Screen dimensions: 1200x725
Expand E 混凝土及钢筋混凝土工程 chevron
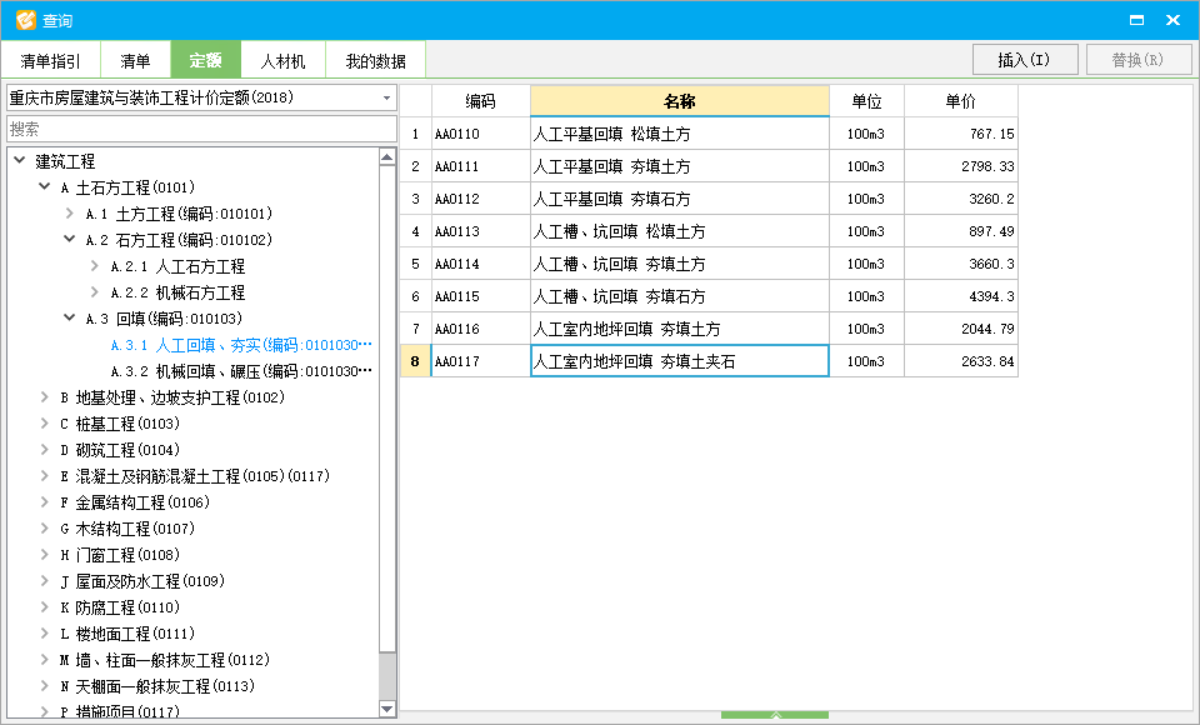tap(44, 476)
